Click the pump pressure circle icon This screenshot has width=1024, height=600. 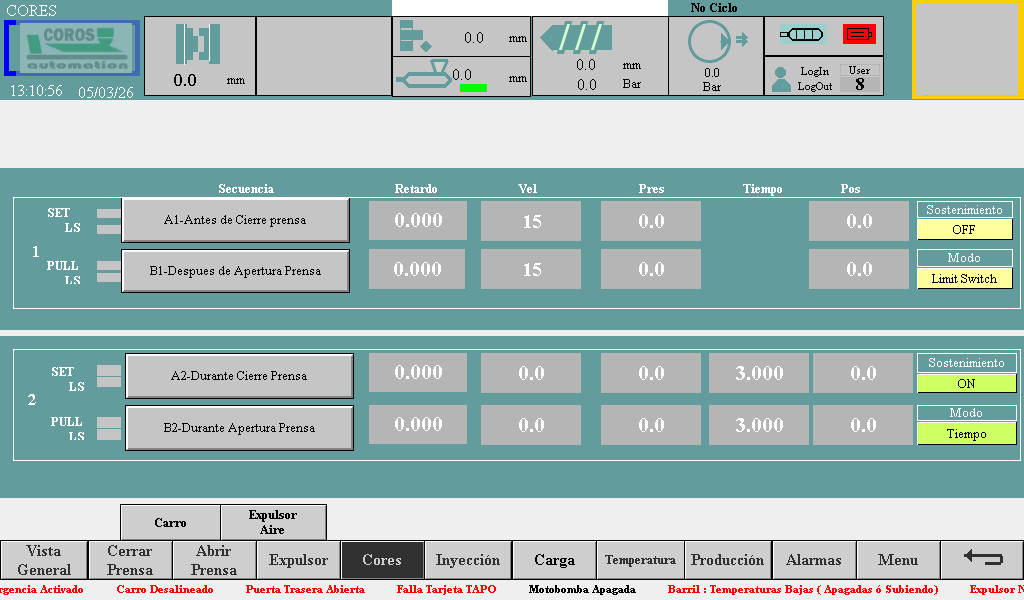click(x=709, y=42)
